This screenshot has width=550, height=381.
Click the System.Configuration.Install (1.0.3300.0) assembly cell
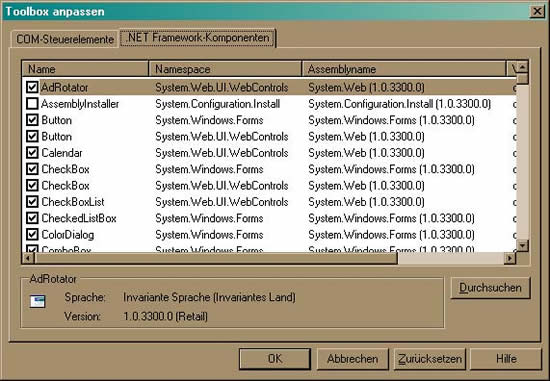pyautogui.click(x=400, y=104)
